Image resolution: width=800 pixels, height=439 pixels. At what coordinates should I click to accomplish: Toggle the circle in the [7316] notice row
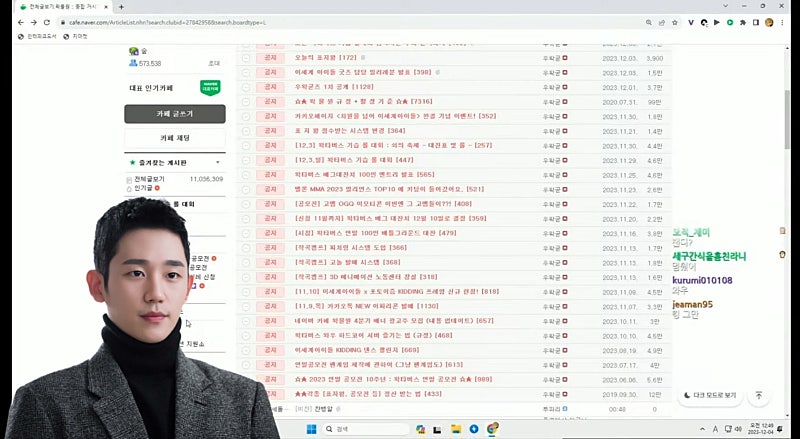tap(246, 102)
